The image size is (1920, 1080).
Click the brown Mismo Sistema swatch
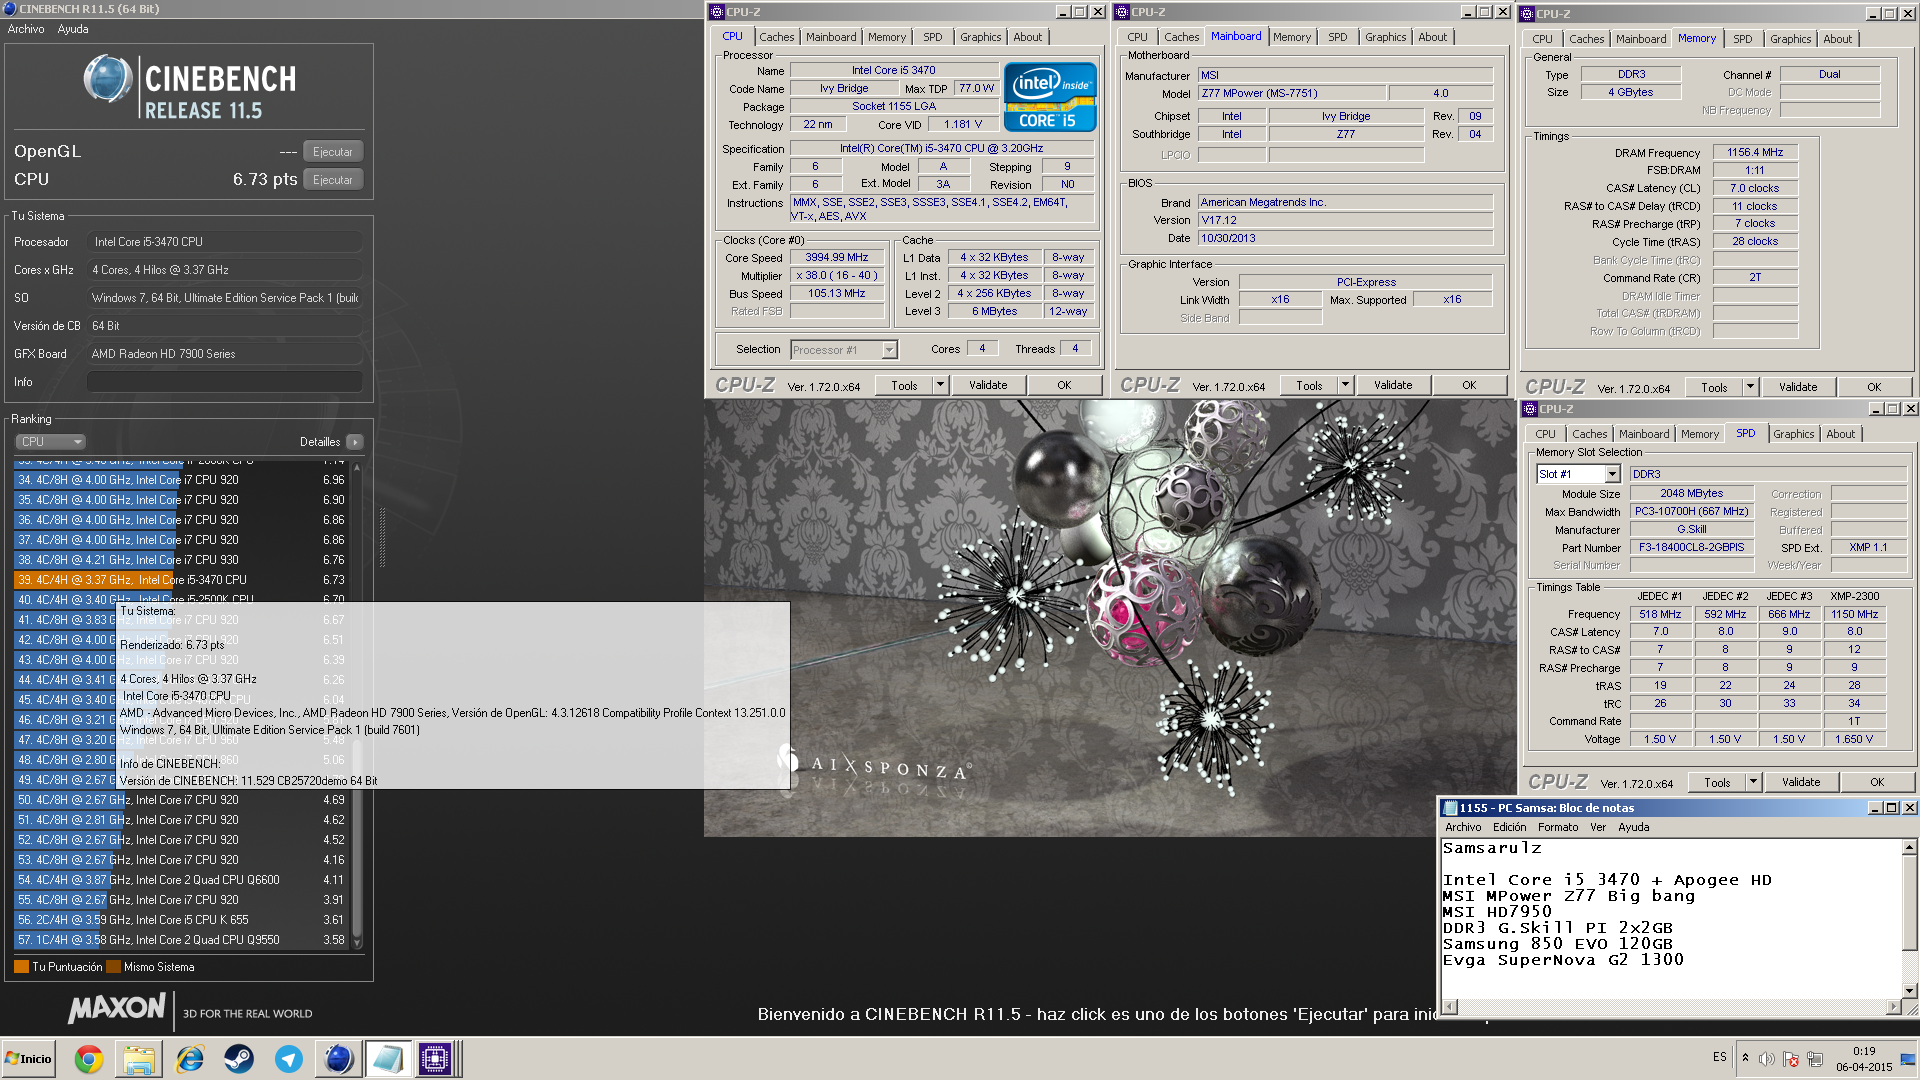click(x=113, y=967)
